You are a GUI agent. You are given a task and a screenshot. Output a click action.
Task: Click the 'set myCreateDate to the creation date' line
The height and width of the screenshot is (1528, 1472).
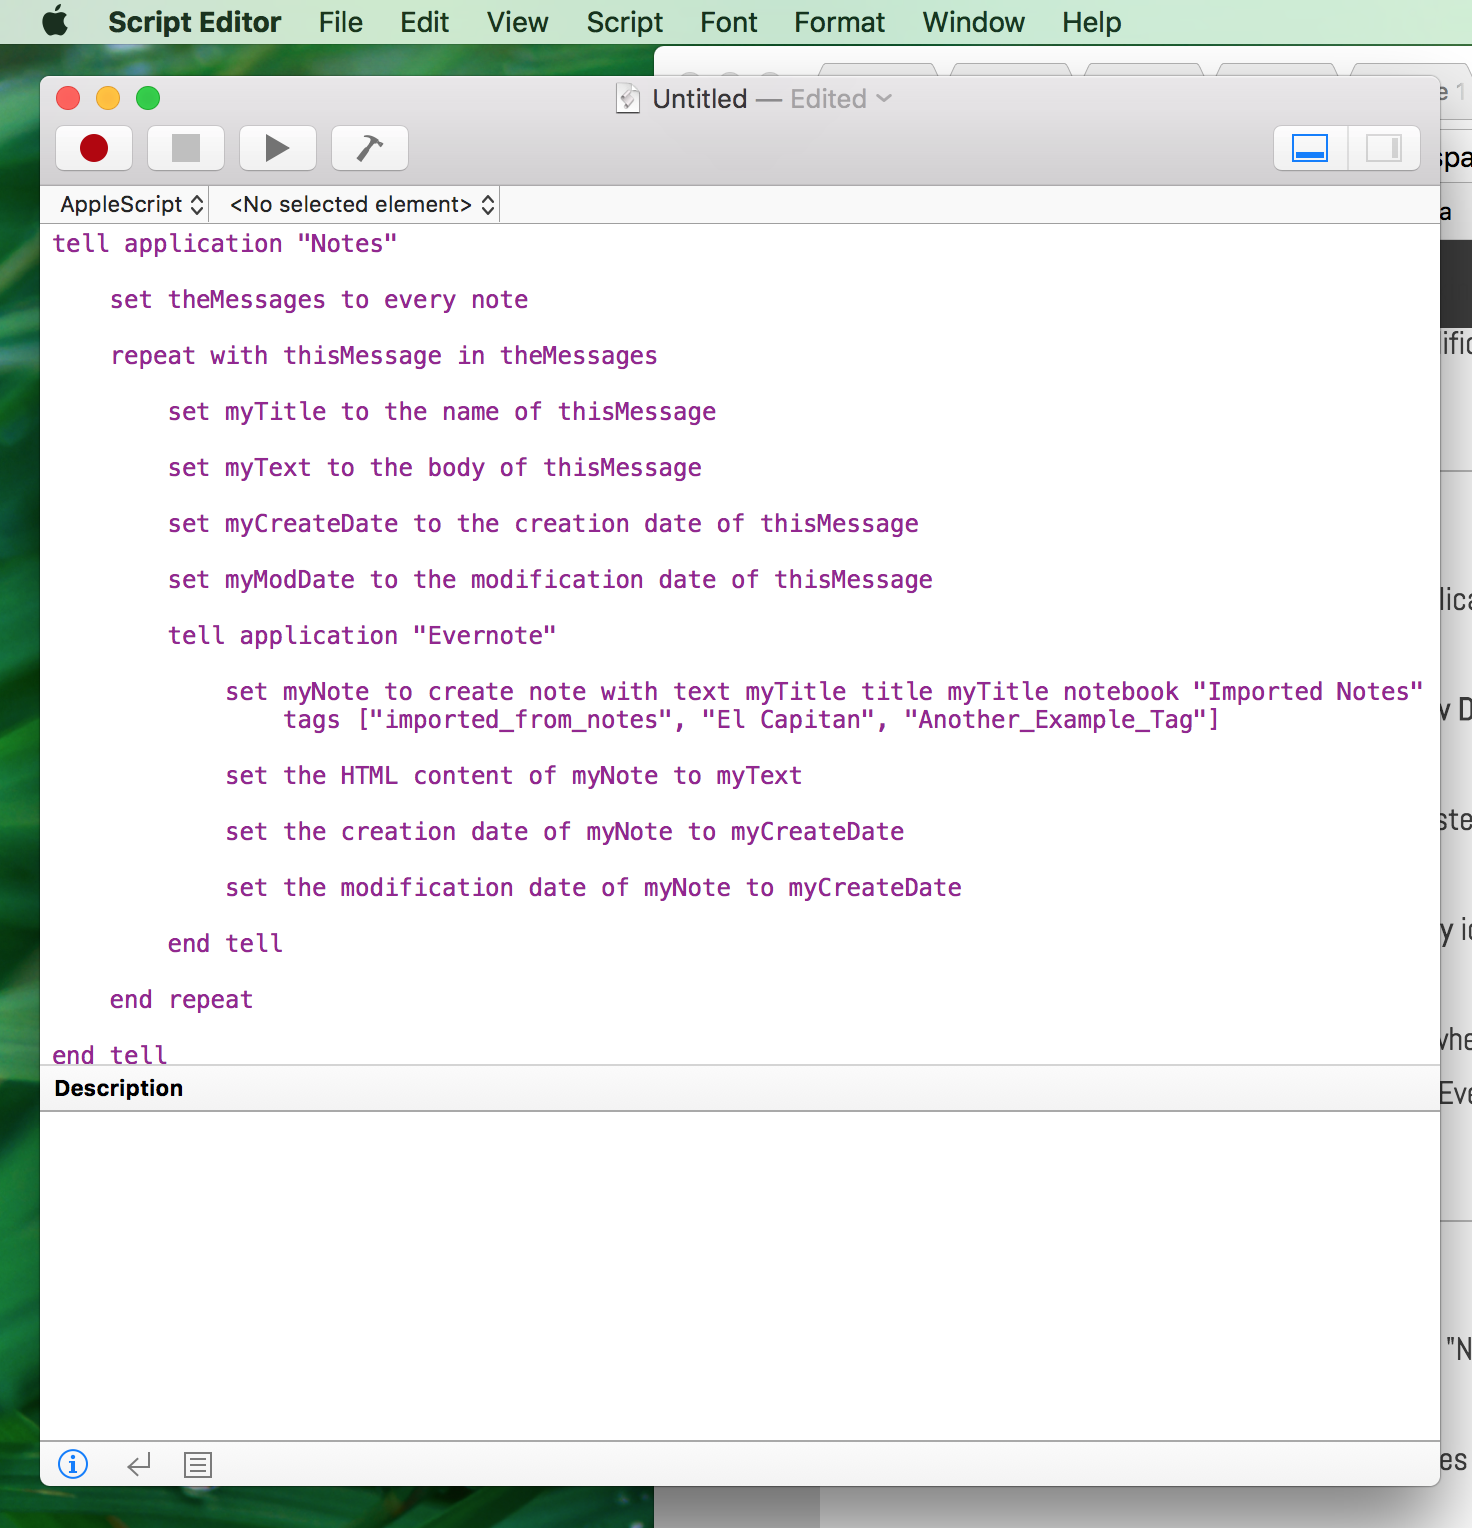pyautogui.click(x=543, y=523)
